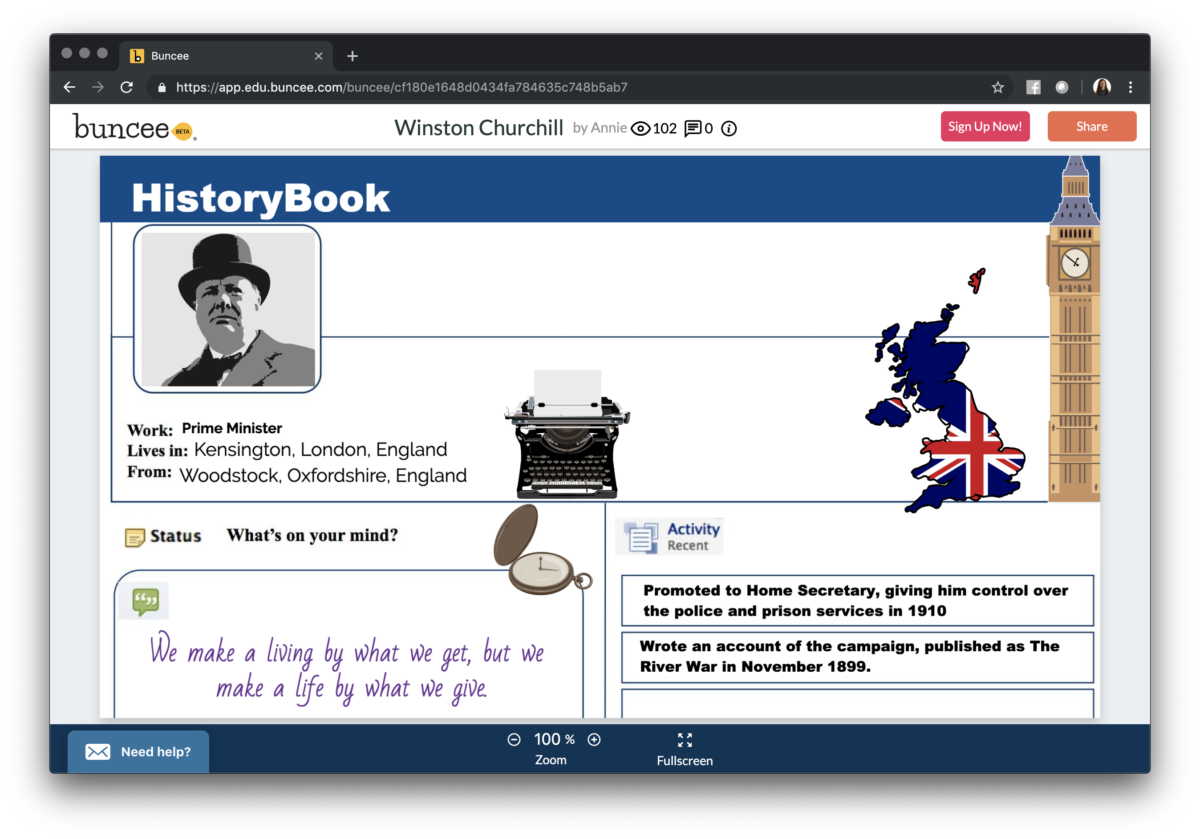
Task: Click the orange Share button
Action: coord(1091,127)
